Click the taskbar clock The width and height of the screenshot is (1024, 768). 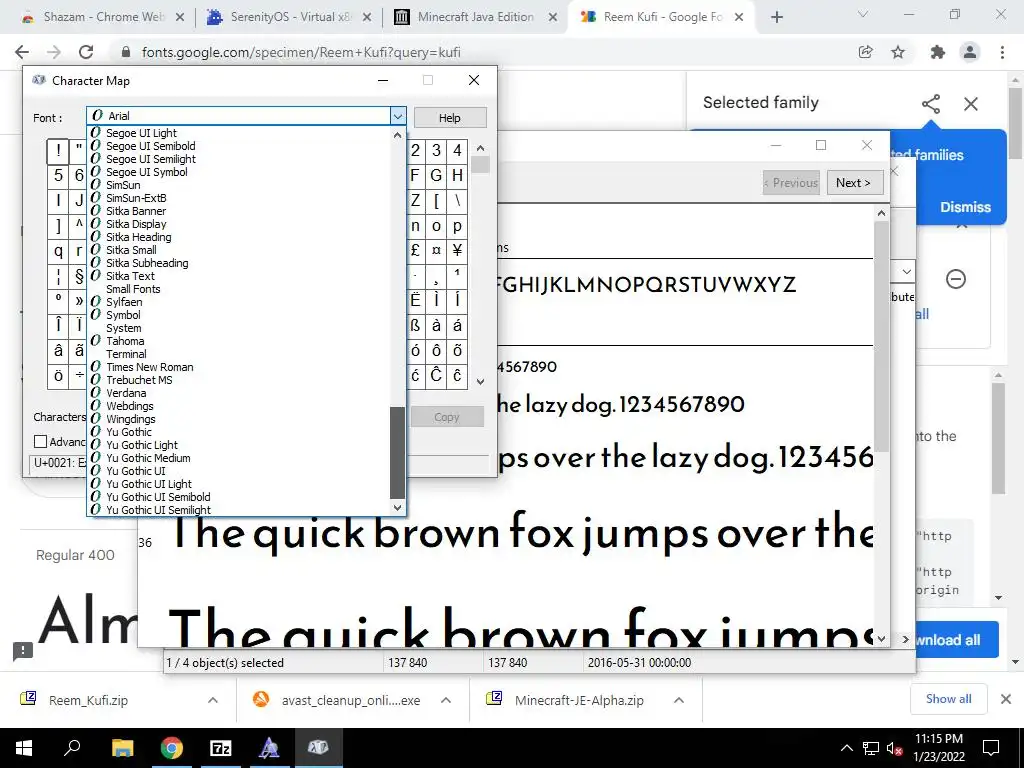[x=938, y=748]
